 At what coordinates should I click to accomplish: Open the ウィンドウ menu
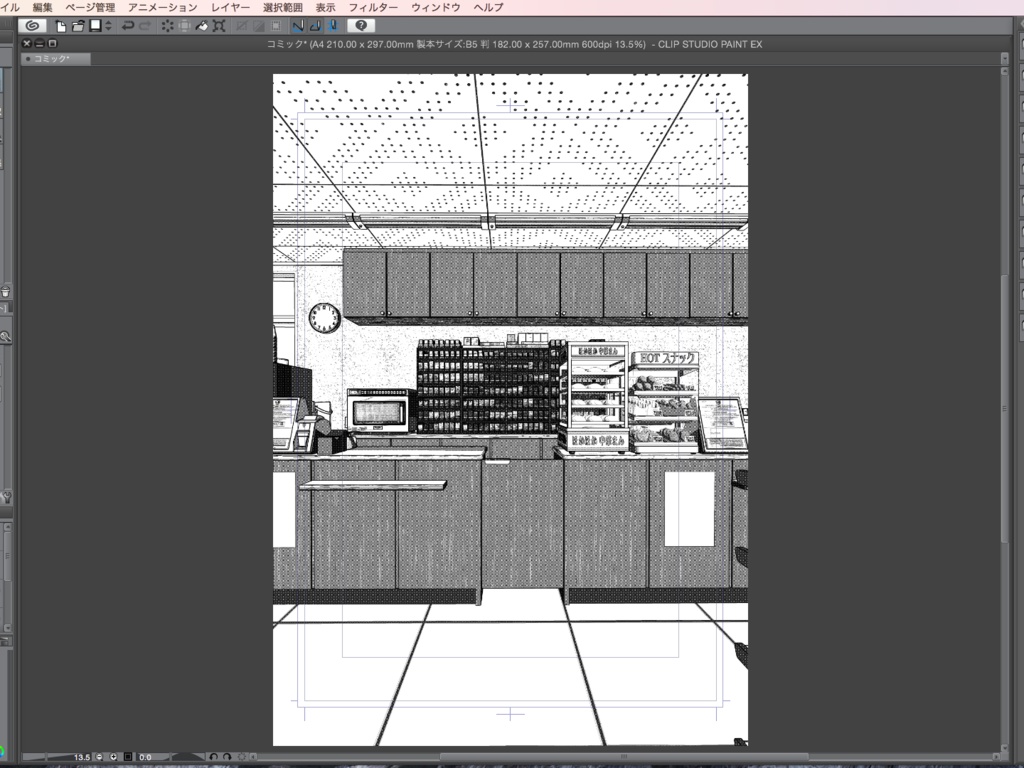pyautogui.click(x=436, y=7)
